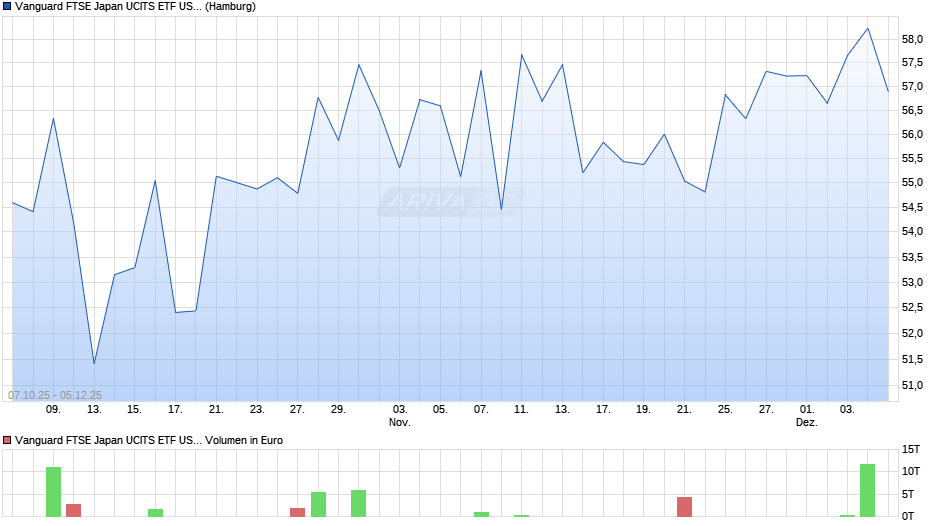Click the x-axis date label '05.'
Screen dimensions: 940x526
coord(440,410)
